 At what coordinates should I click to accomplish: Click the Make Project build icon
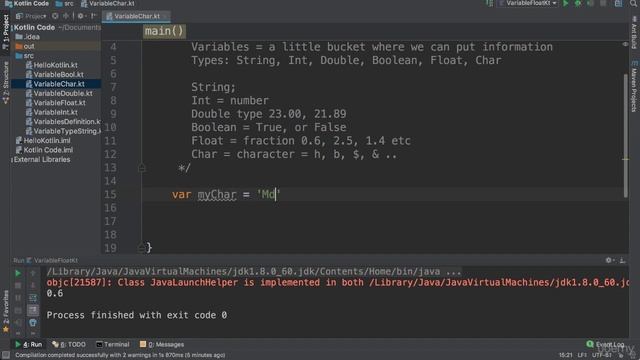(x=489, y=4)
